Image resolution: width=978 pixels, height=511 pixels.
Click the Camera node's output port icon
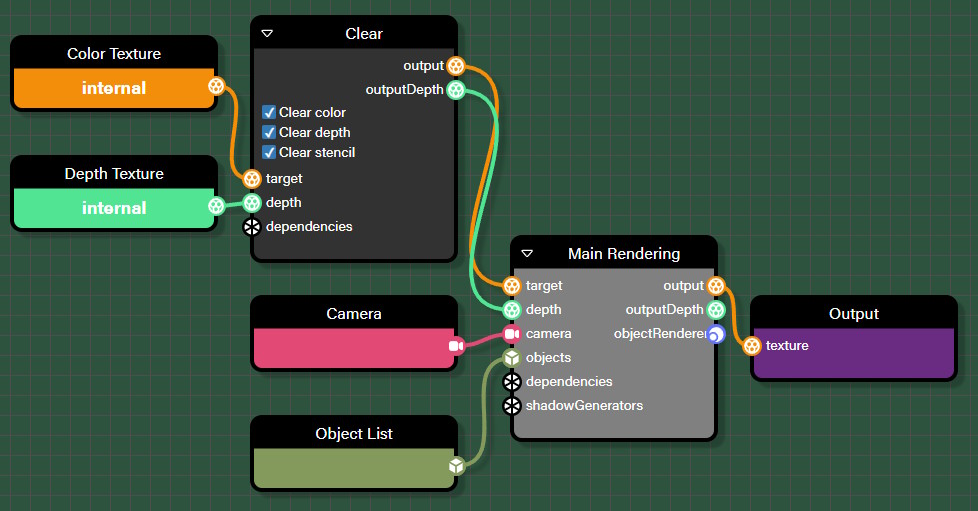[x=456, y=346]
